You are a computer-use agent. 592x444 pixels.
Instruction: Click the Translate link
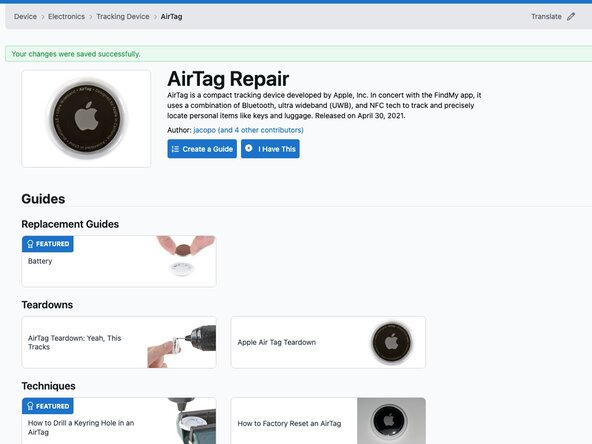coord(546,17)
